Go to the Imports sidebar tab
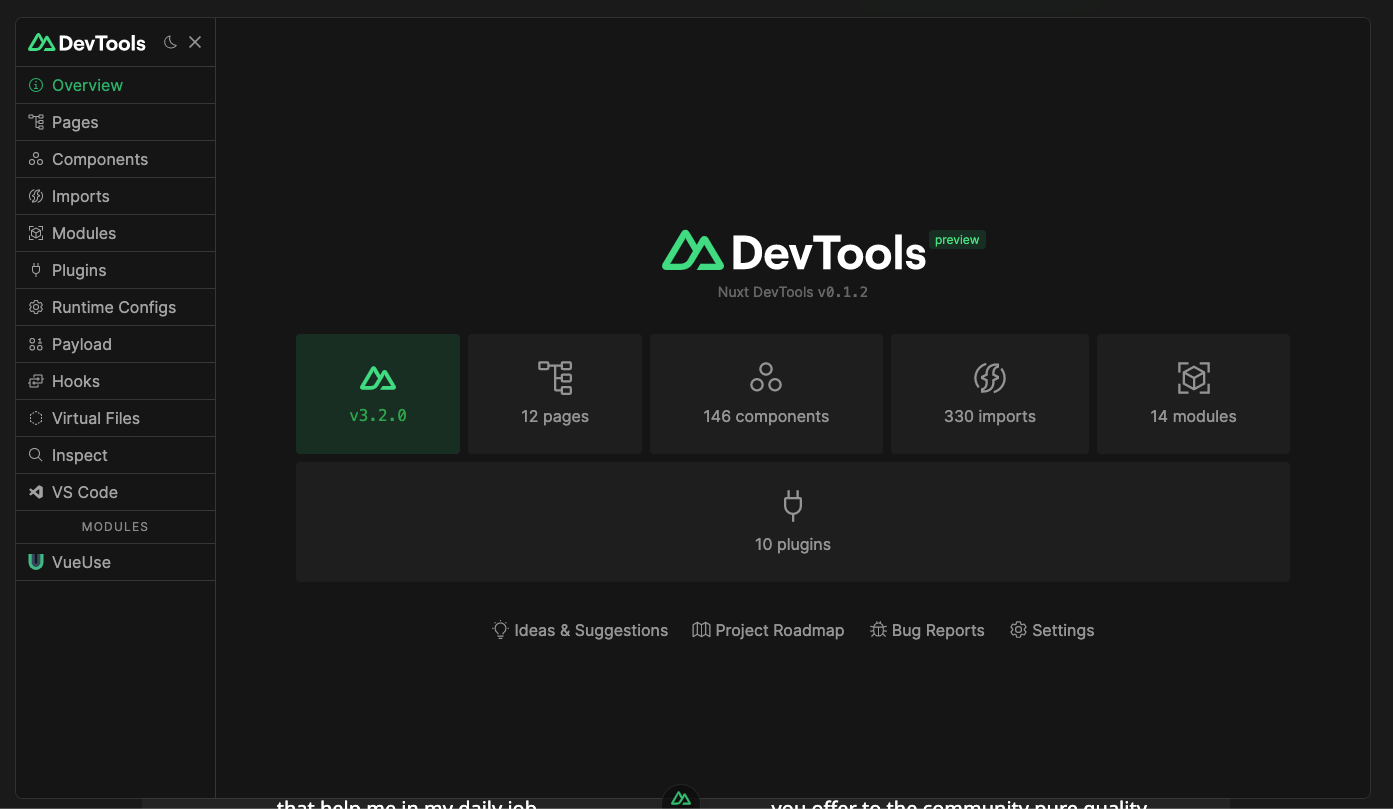Screen dimensions: 1393x809 pyautogui.click(x=115, y=196)
